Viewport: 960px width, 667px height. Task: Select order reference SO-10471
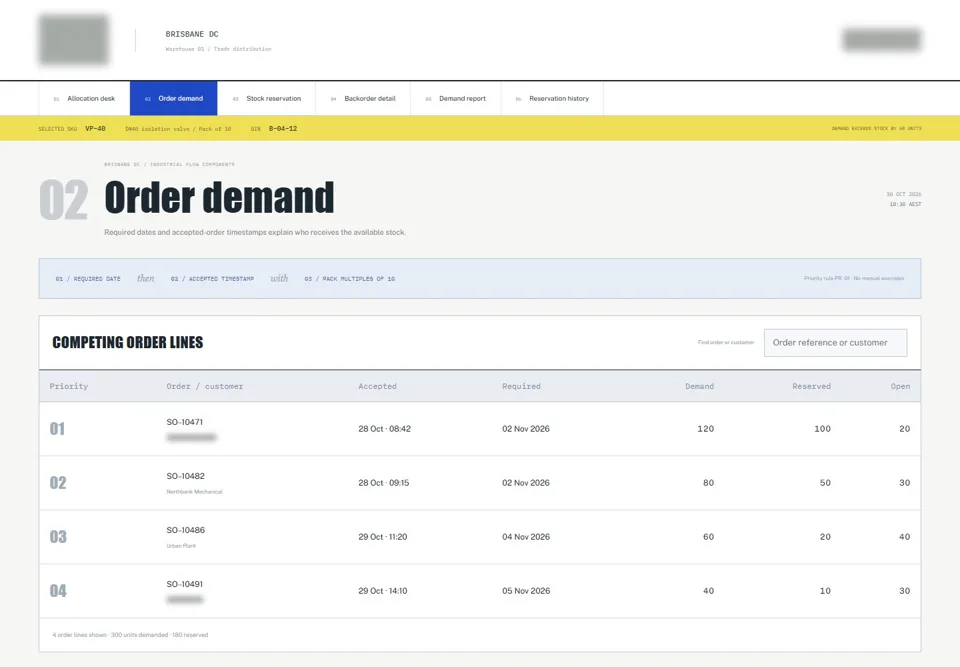[184, 422]
